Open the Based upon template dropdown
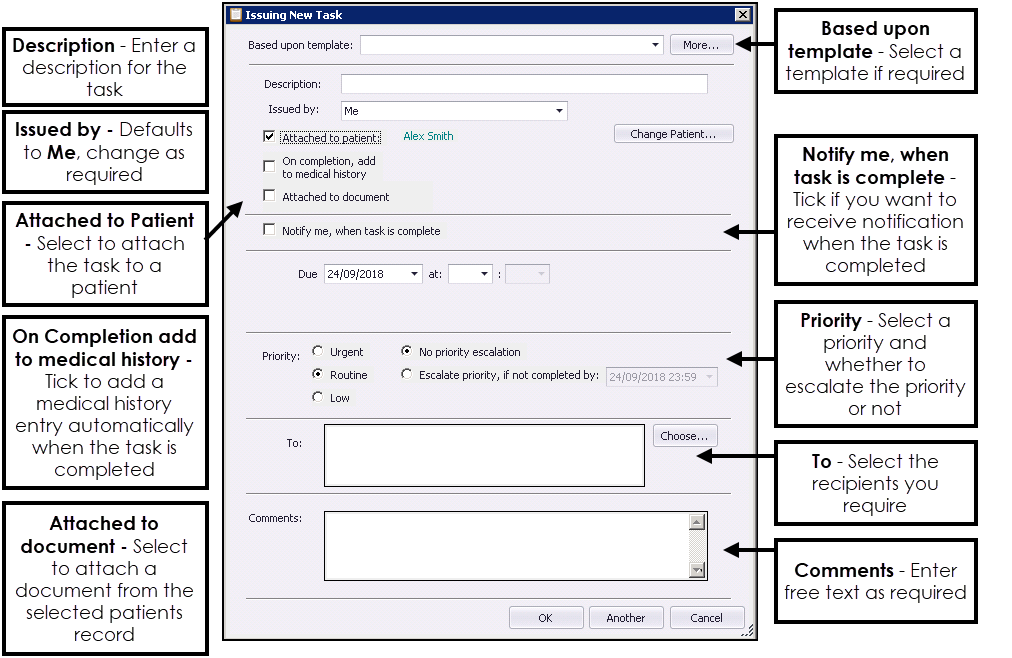This screenshot has height=658, width=1012. tap(655, 45)
